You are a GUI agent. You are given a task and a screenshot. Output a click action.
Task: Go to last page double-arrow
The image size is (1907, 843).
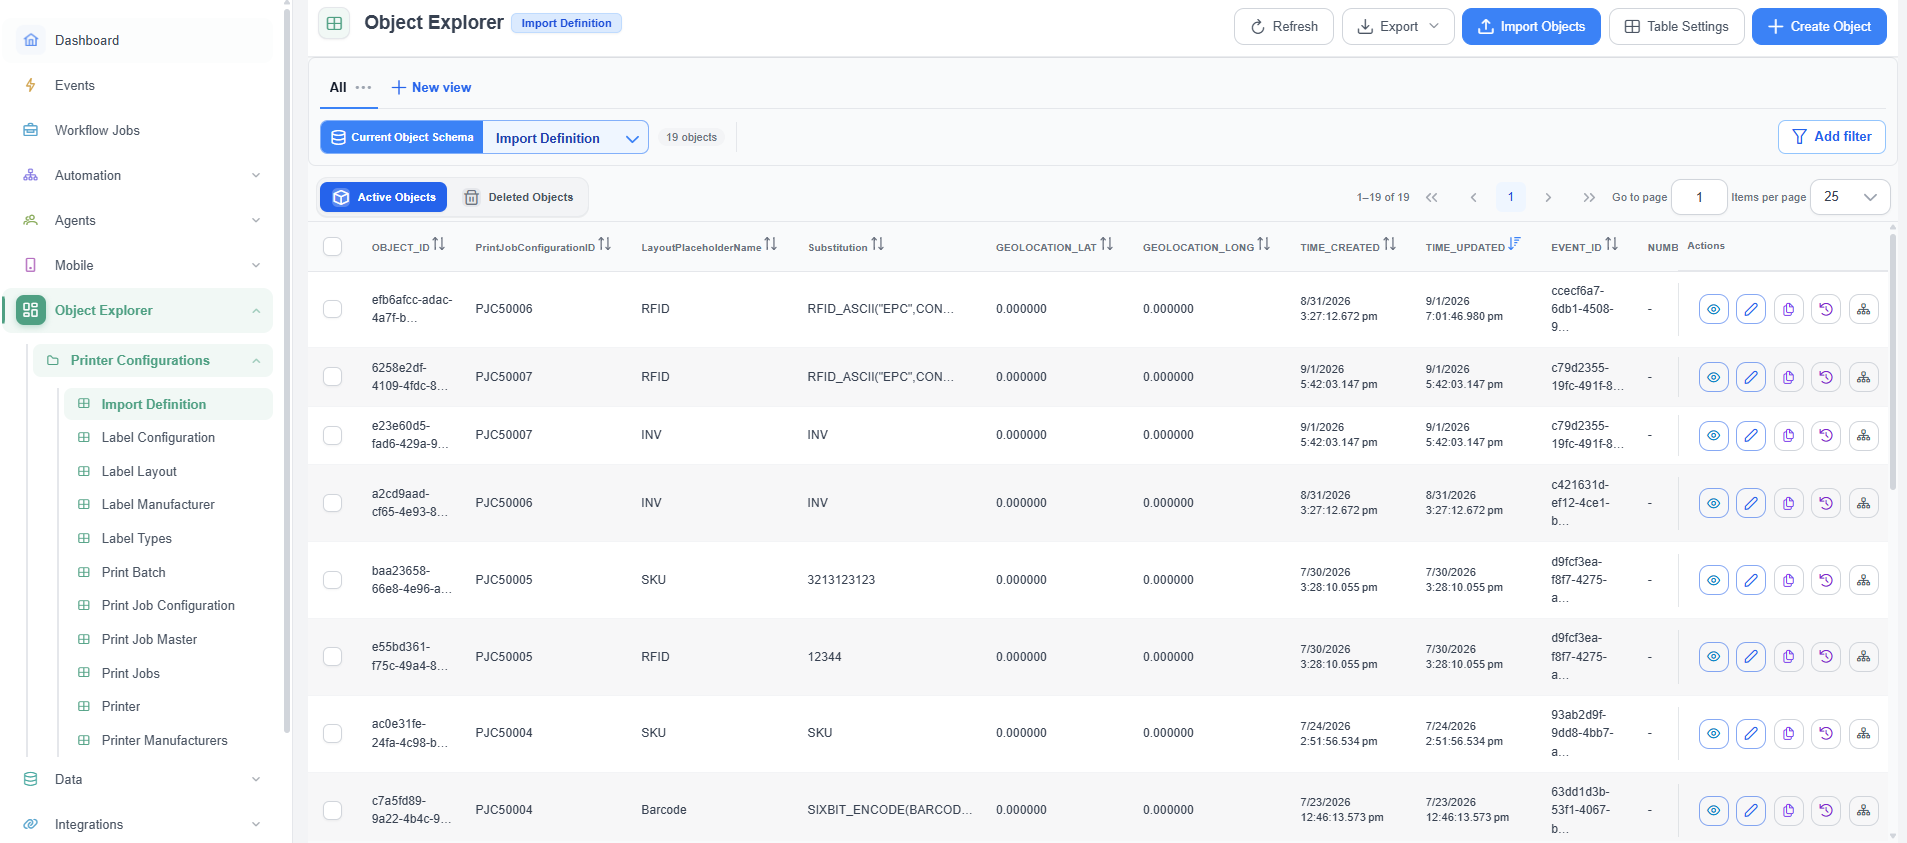point(1589,197)
